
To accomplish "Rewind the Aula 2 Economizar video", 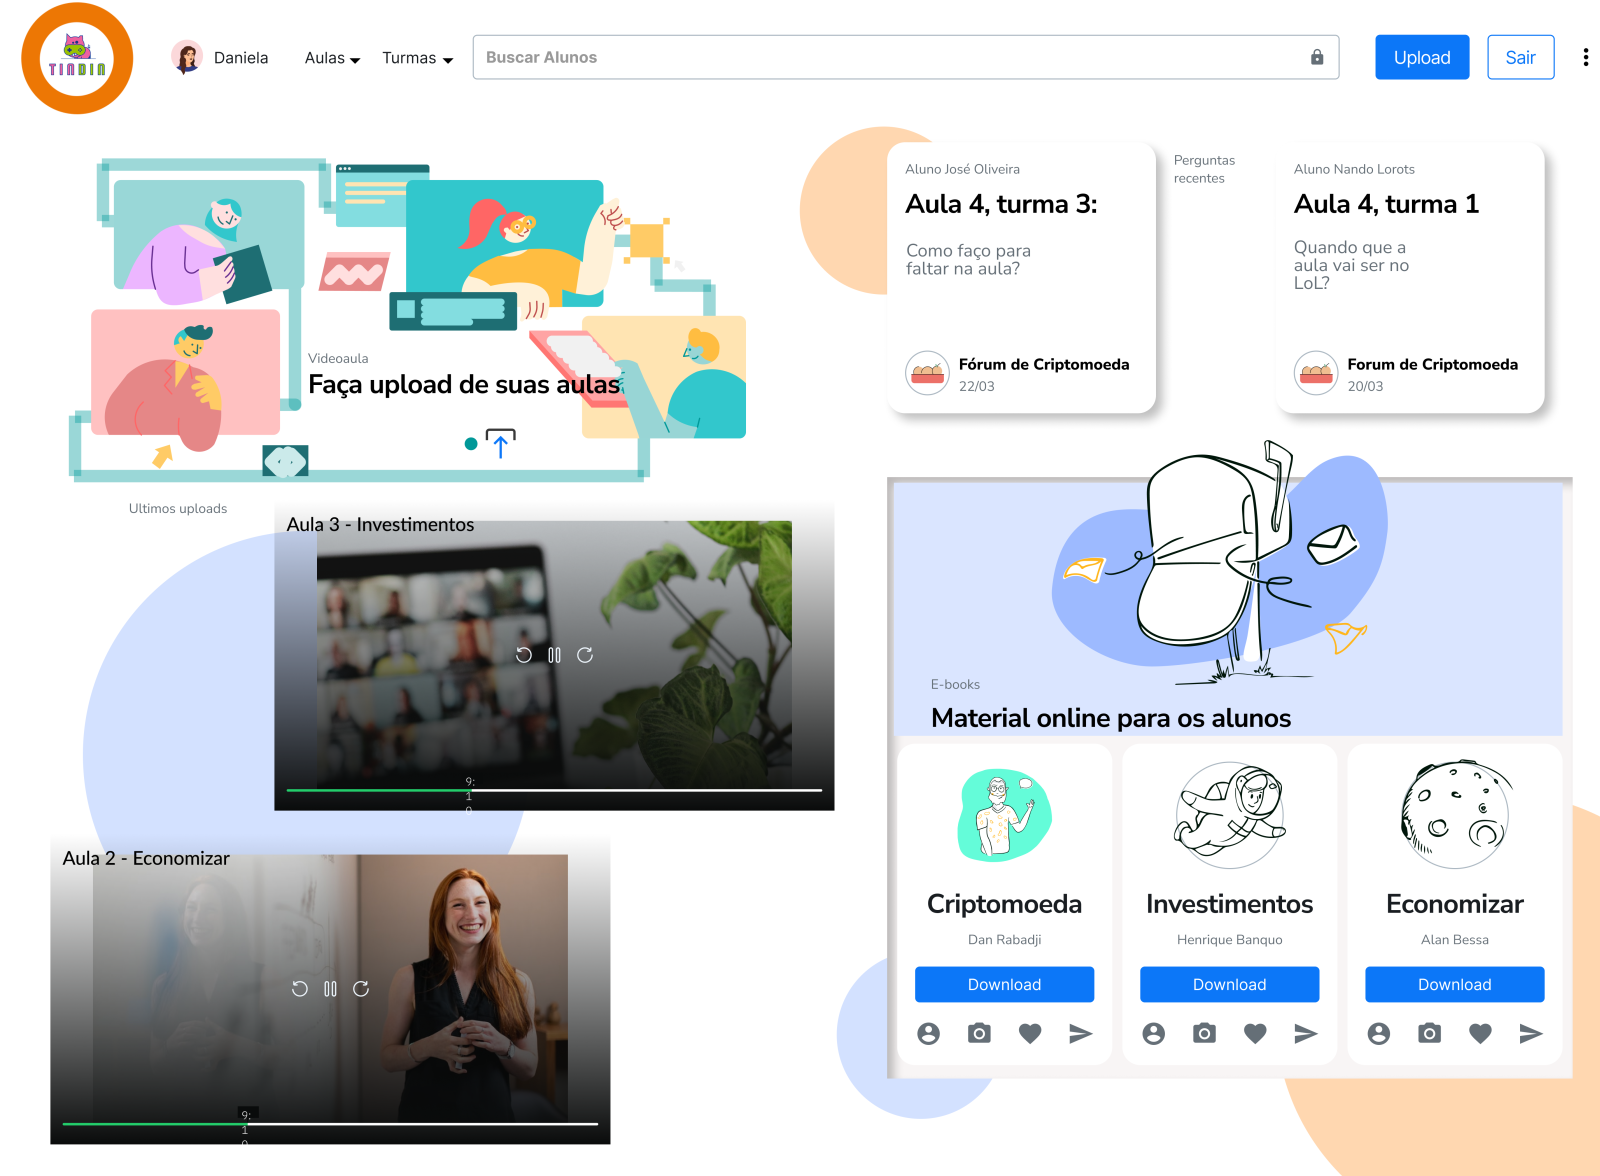I will pos(298,989).
